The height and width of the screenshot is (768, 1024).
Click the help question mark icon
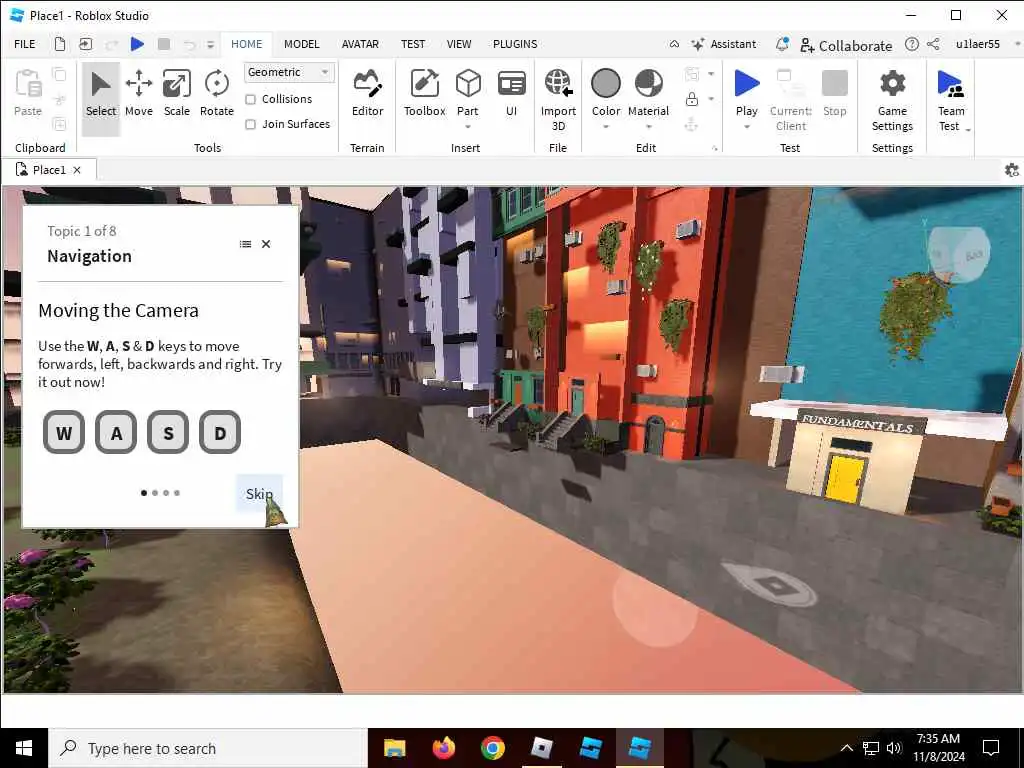coord(912,44)
